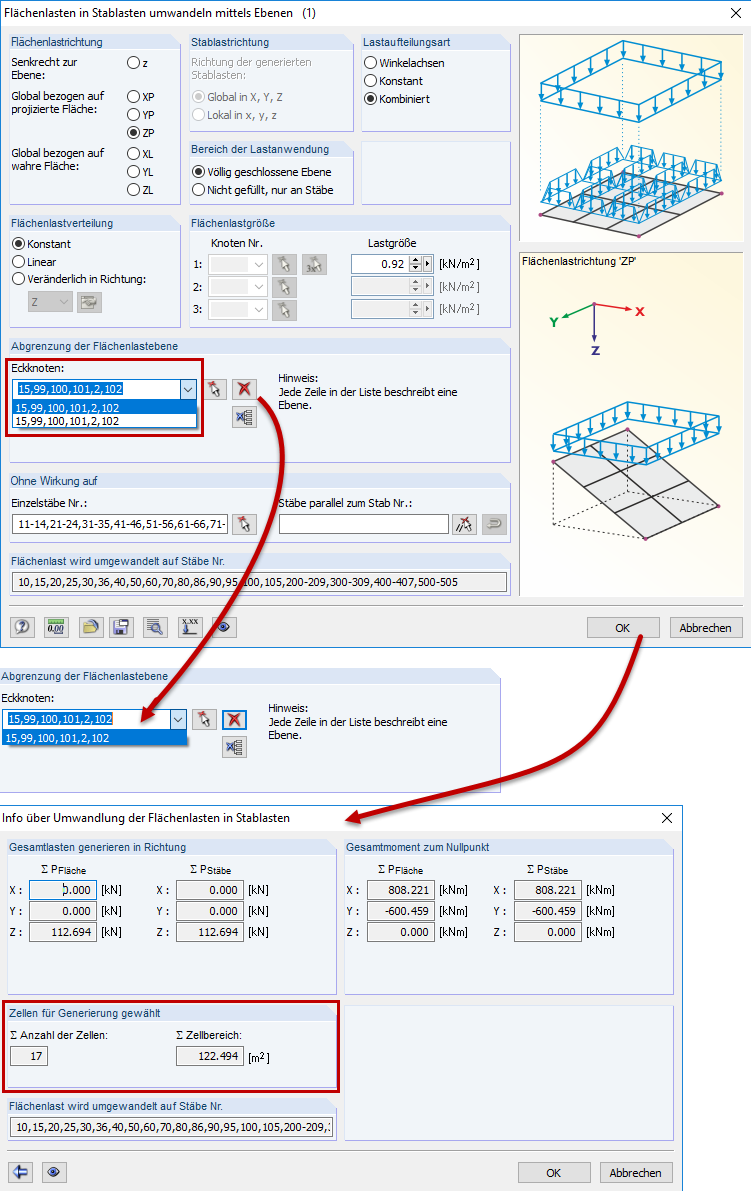Image resolution: width=751 pixels, height=1191 pixels.
Task: Select XL true area direction radio
Action: pos(134,153)
